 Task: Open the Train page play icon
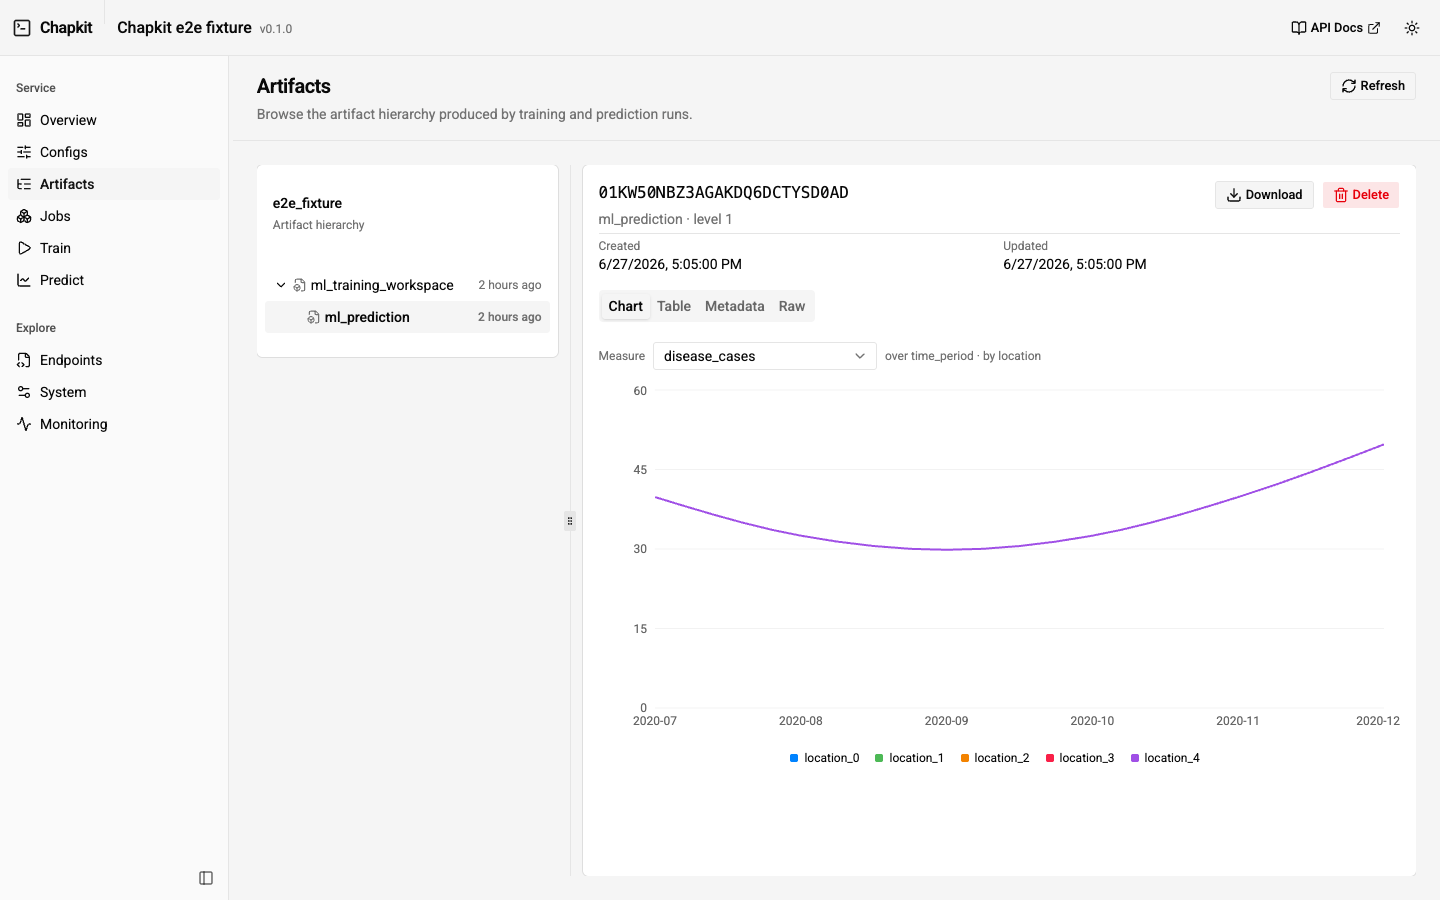tap(24, 248)
